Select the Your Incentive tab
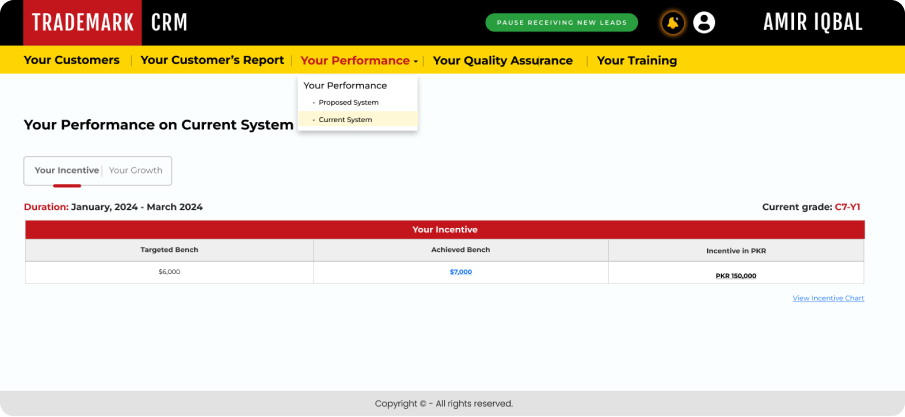This screenshot has width=905, height=417. pyautogui.click(x=66, y=170)
